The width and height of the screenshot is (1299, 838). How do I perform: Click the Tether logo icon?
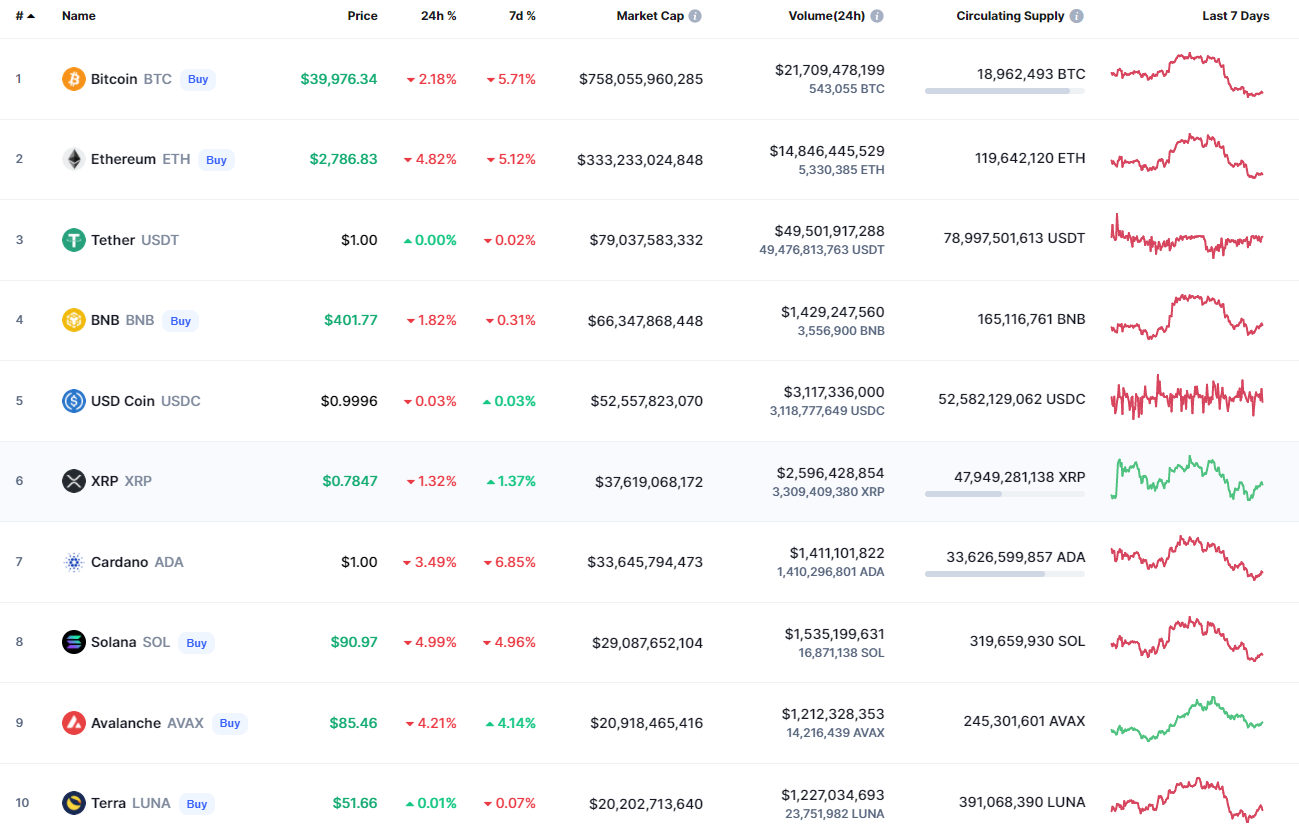[x=74, y=240]
